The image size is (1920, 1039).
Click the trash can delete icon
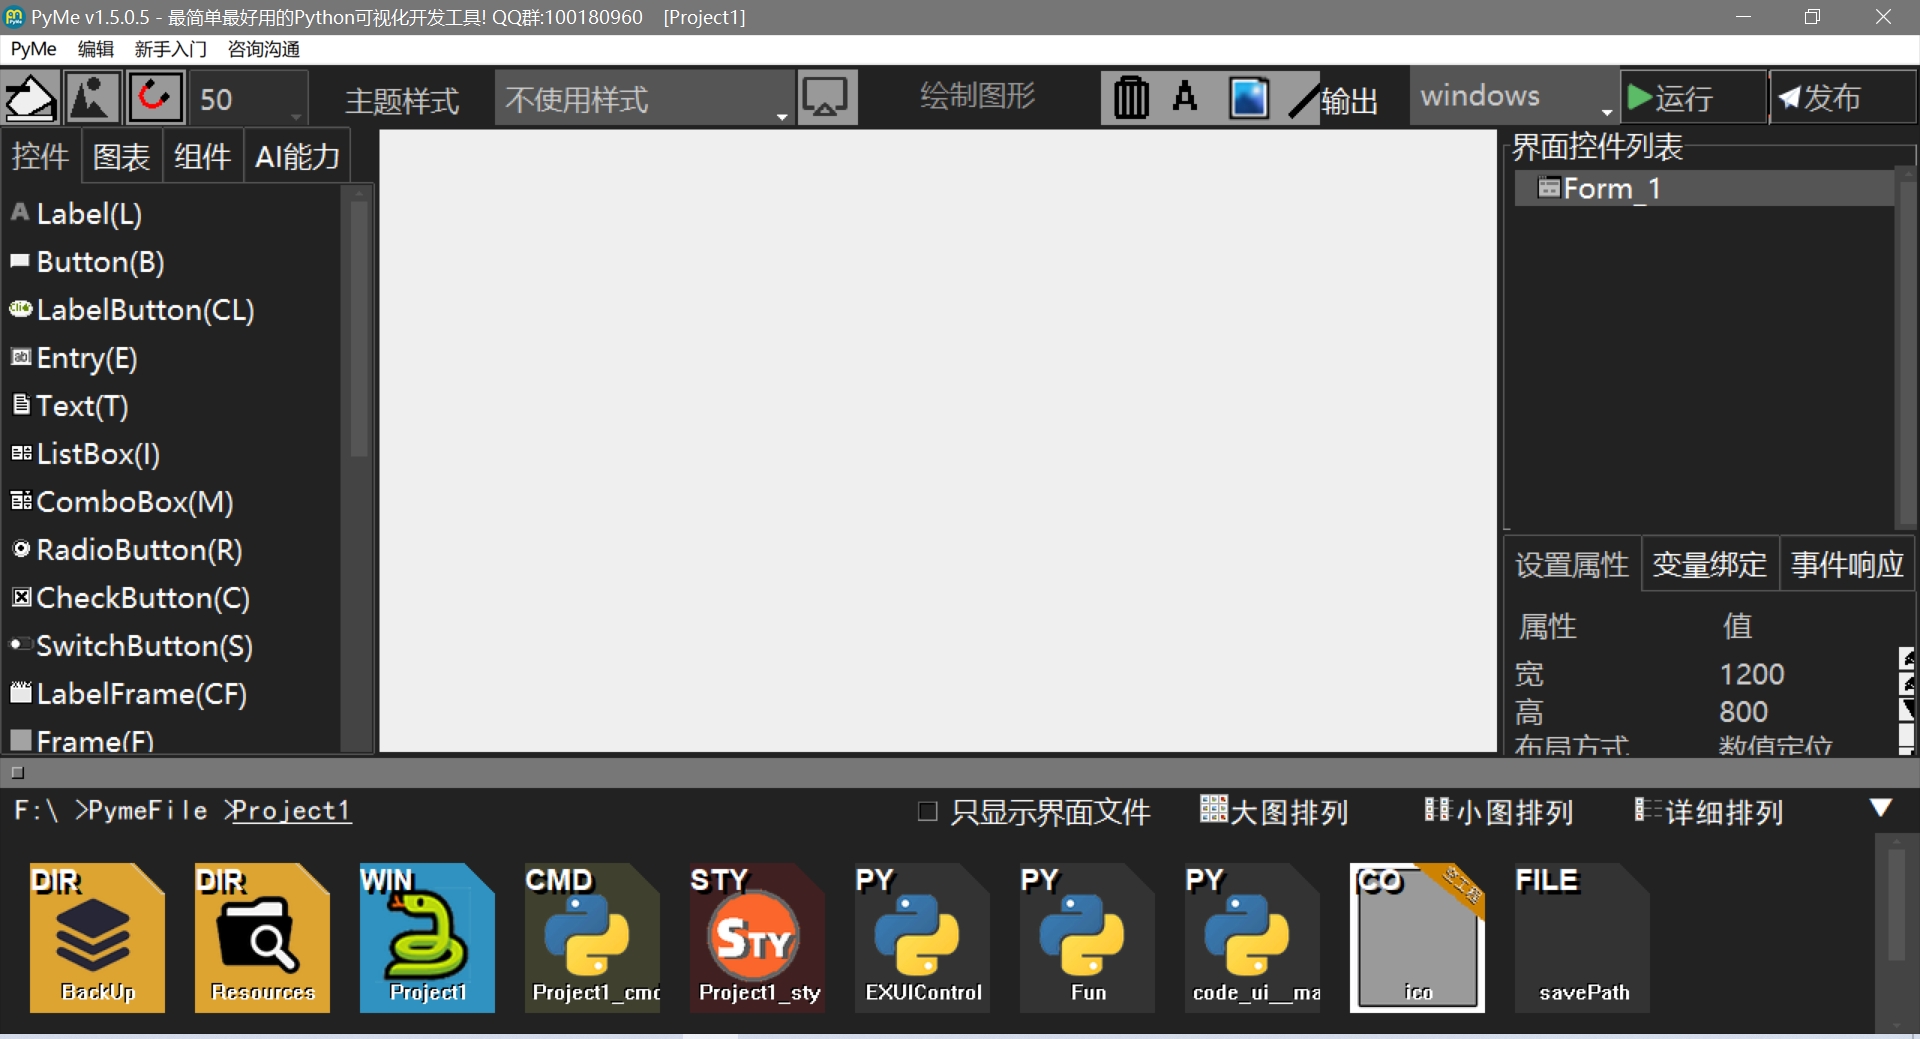point(1131,98)
